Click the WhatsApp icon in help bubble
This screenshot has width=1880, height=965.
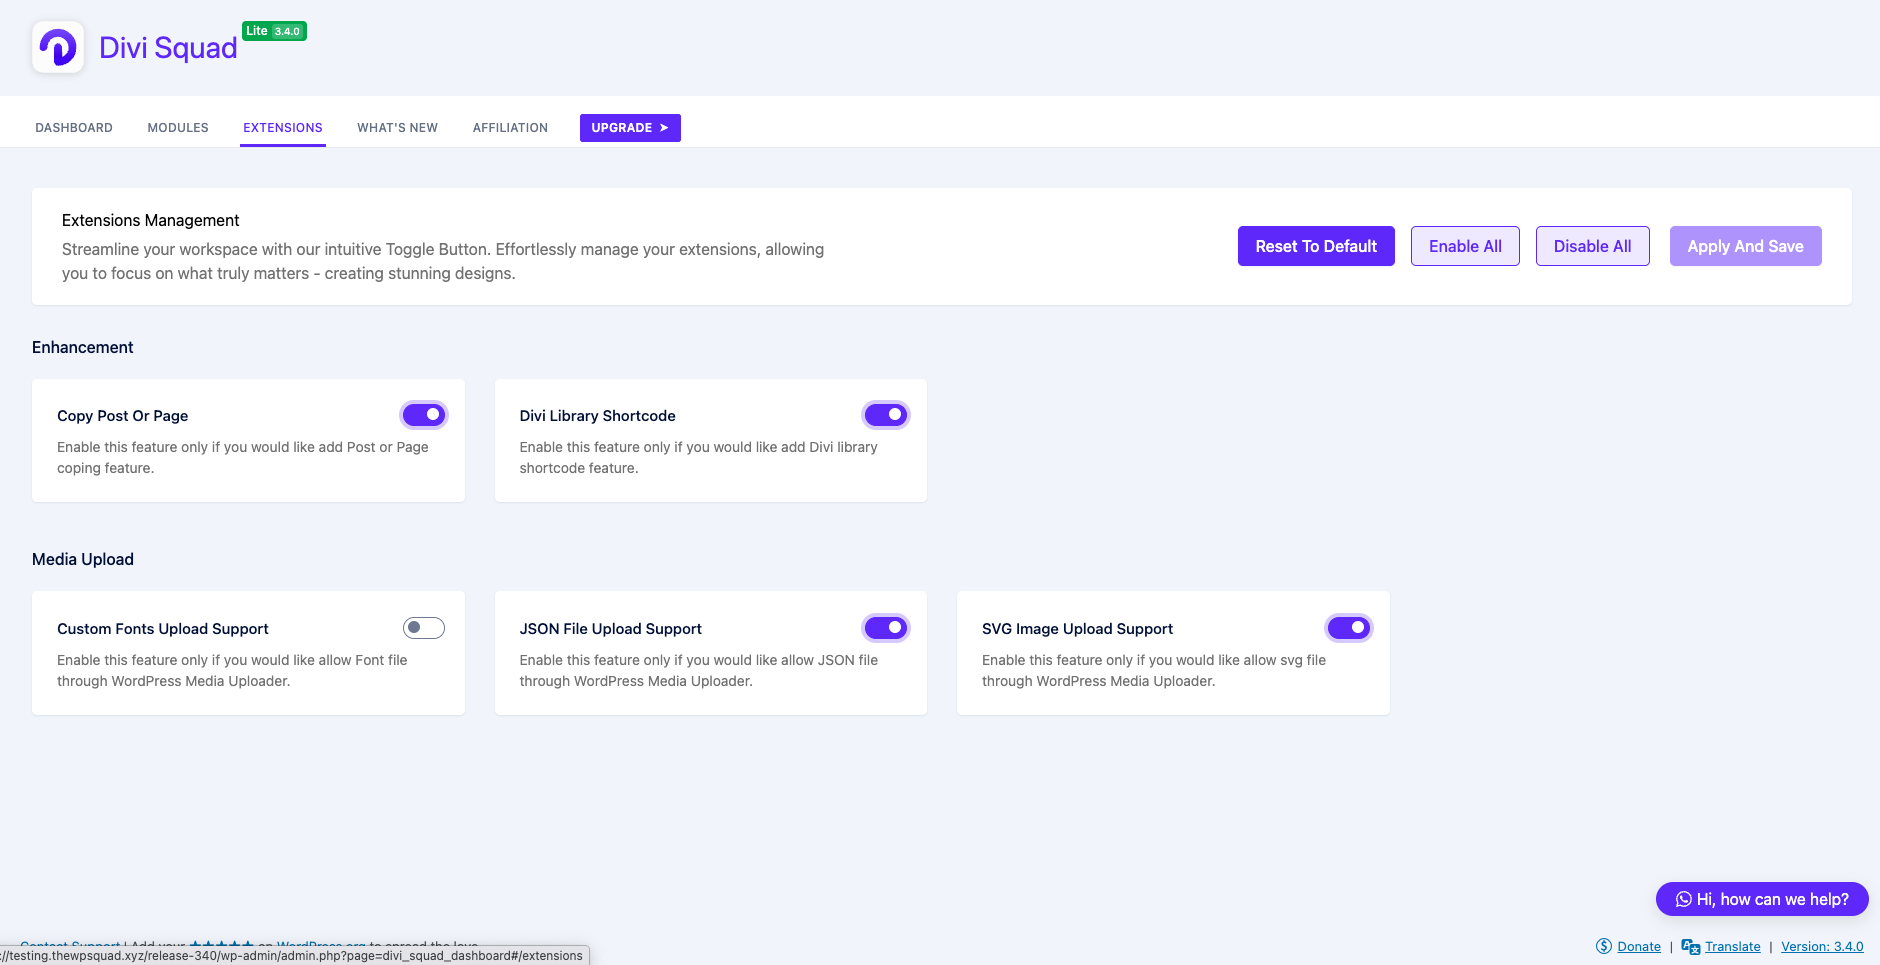pyautogui.click(x=1684, y=899)
